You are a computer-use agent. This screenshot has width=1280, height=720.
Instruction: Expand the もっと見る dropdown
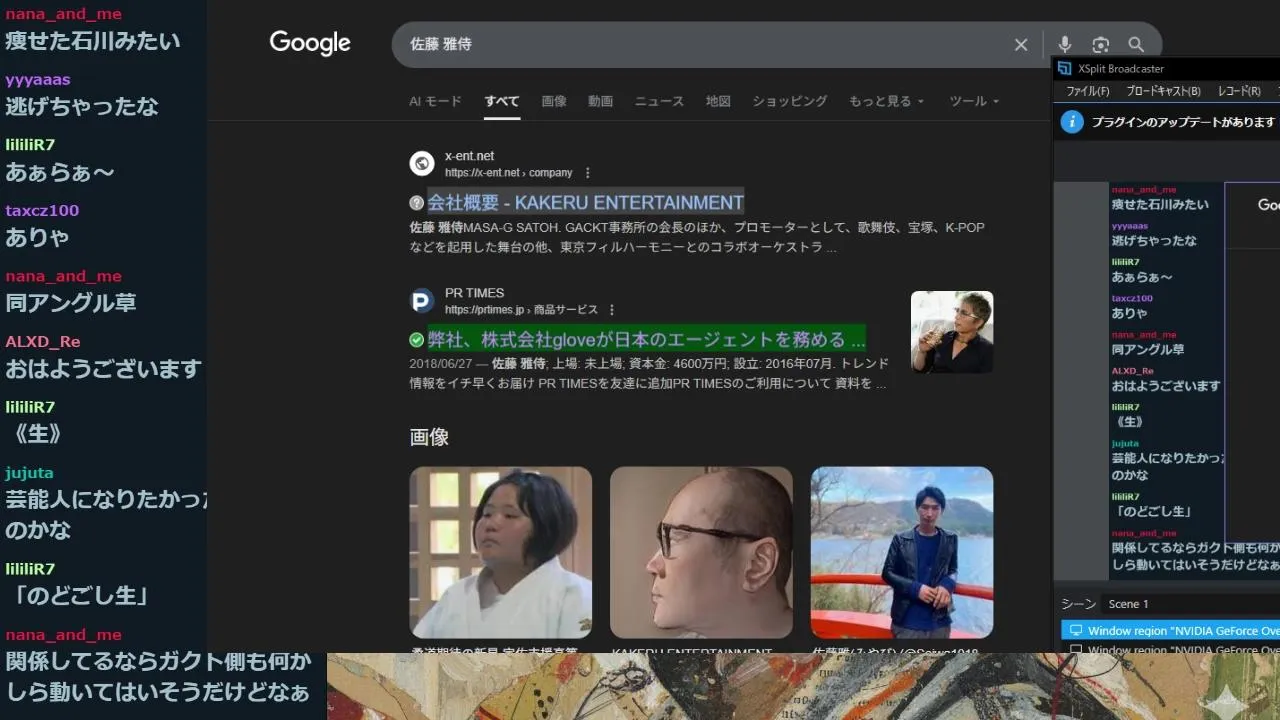(x=886, y=101)
